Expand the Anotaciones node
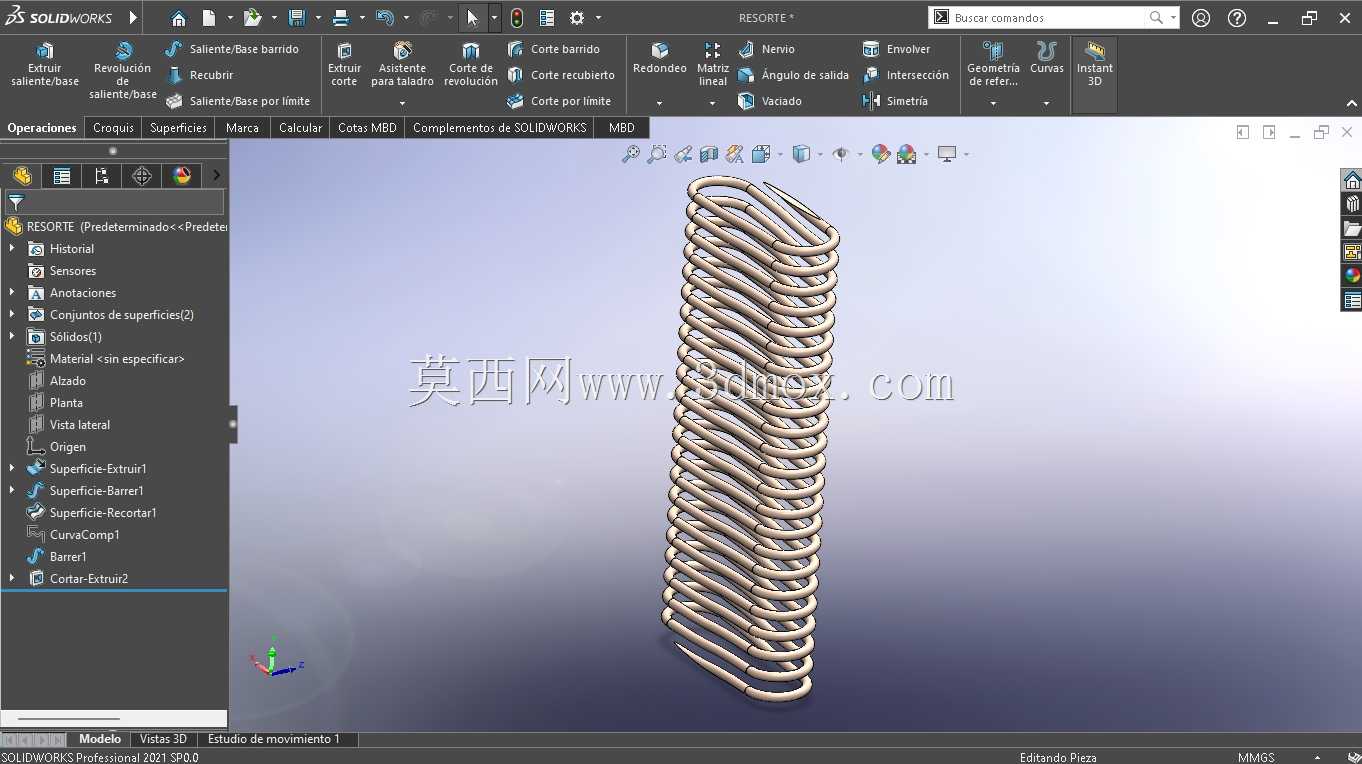 pyautogui.click(x=12, y=292)
